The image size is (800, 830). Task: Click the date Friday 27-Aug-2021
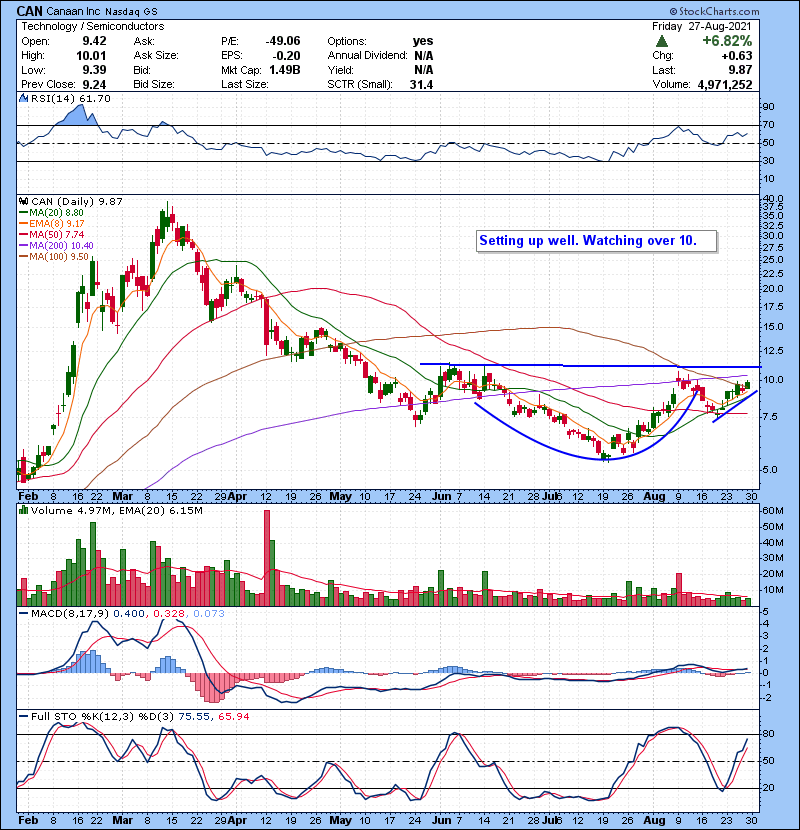click(x=702, y=26)
